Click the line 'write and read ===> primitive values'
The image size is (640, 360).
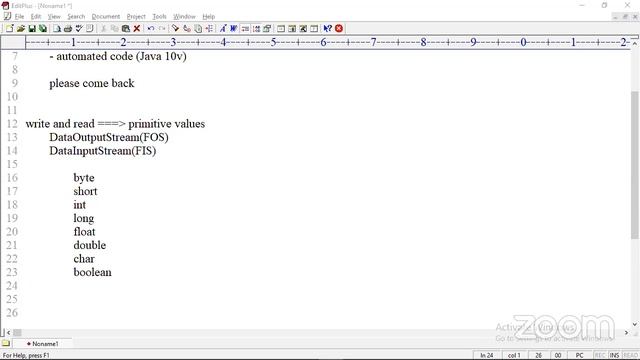click(115, 124)
